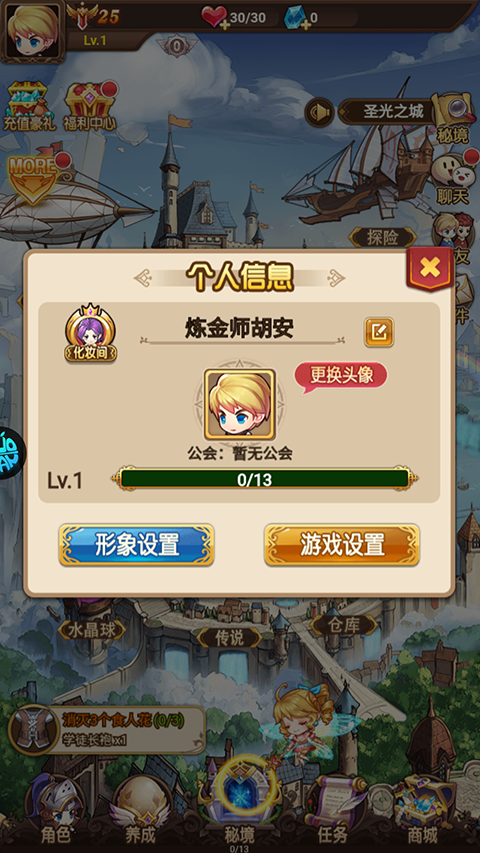The image size is (480, 853).
Task: Click 更换头像 change avatar bubble
Action: coord(341,376)
